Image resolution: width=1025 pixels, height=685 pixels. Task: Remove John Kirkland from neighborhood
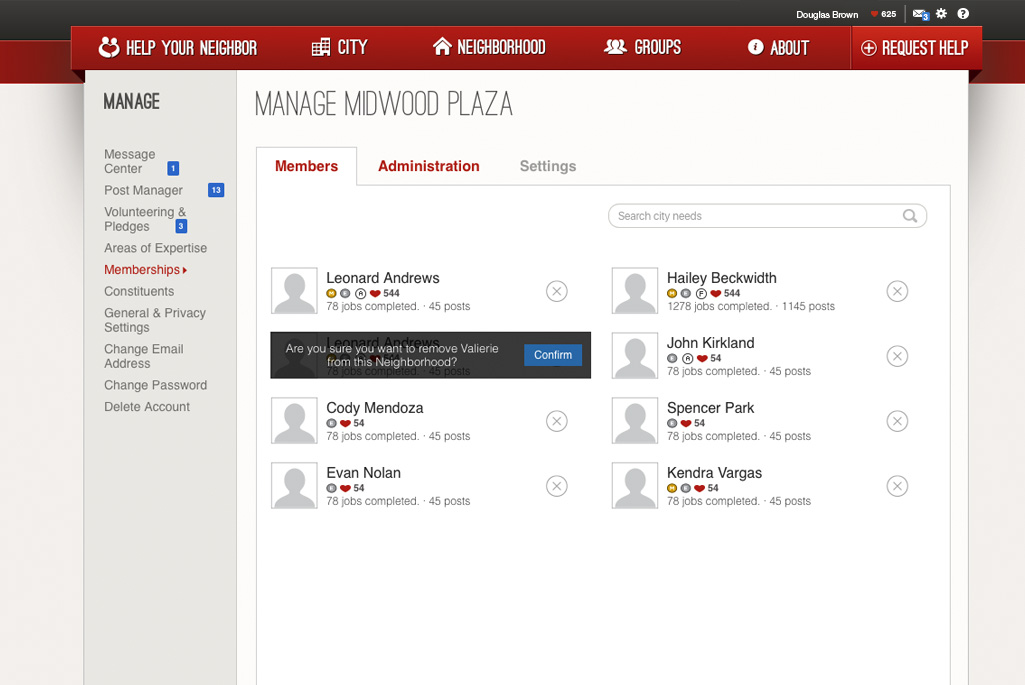897,356
